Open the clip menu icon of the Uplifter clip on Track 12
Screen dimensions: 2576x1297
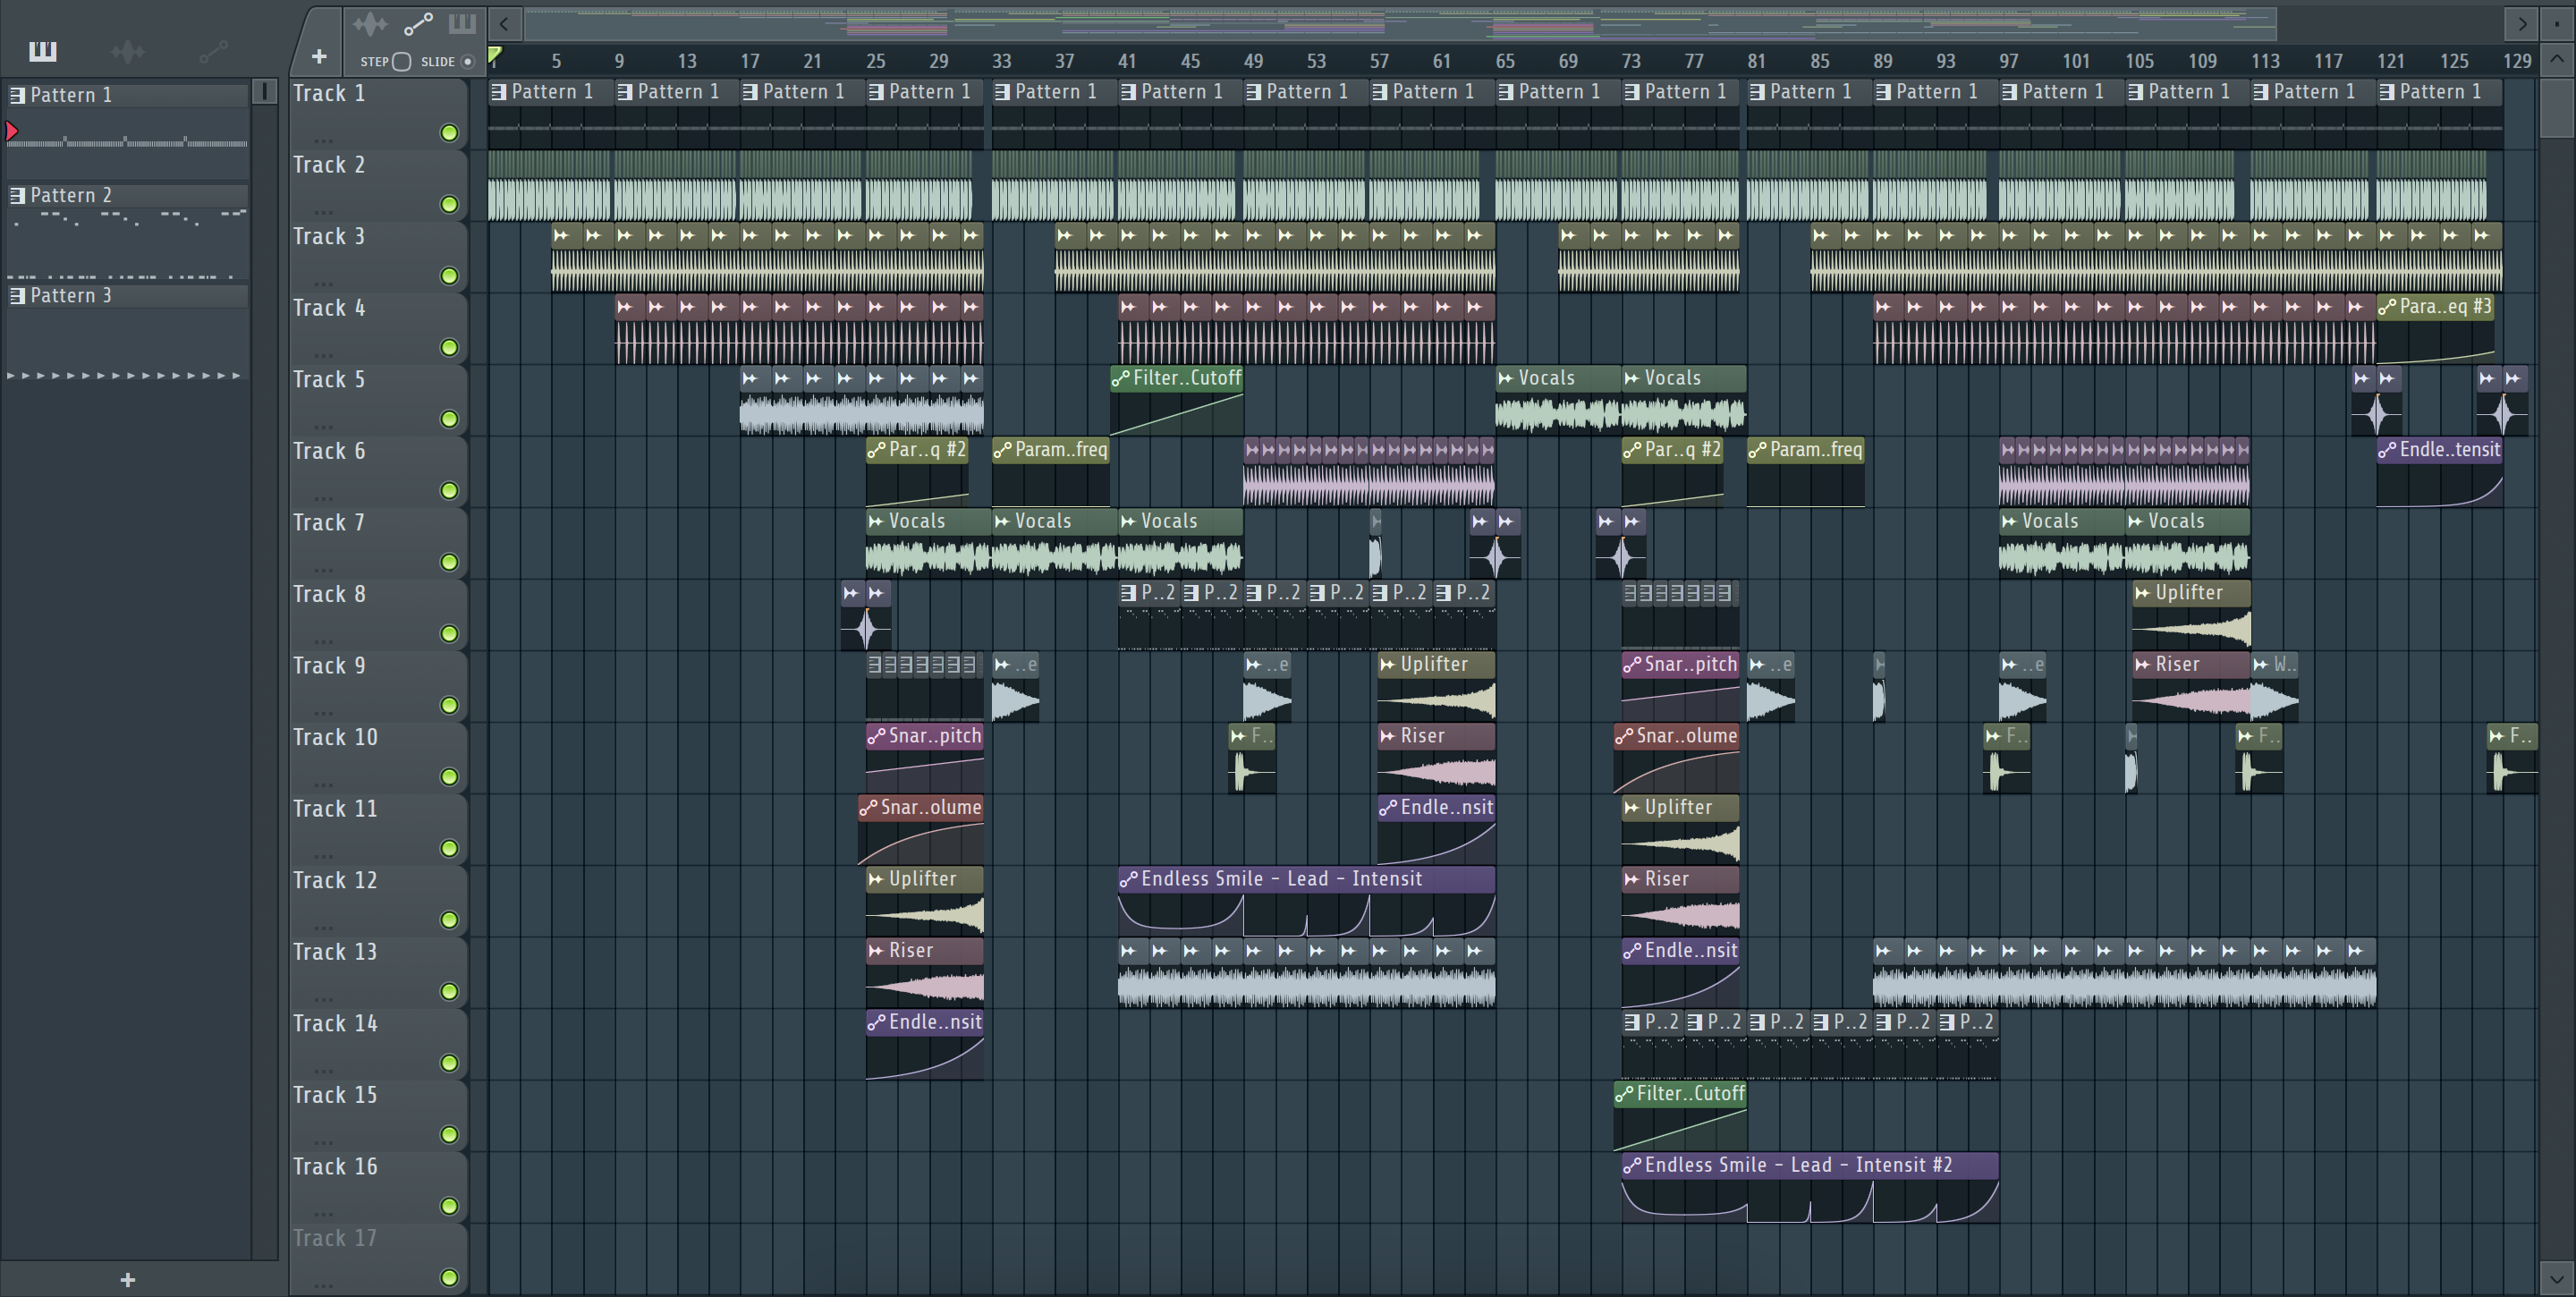click(876, 879)
